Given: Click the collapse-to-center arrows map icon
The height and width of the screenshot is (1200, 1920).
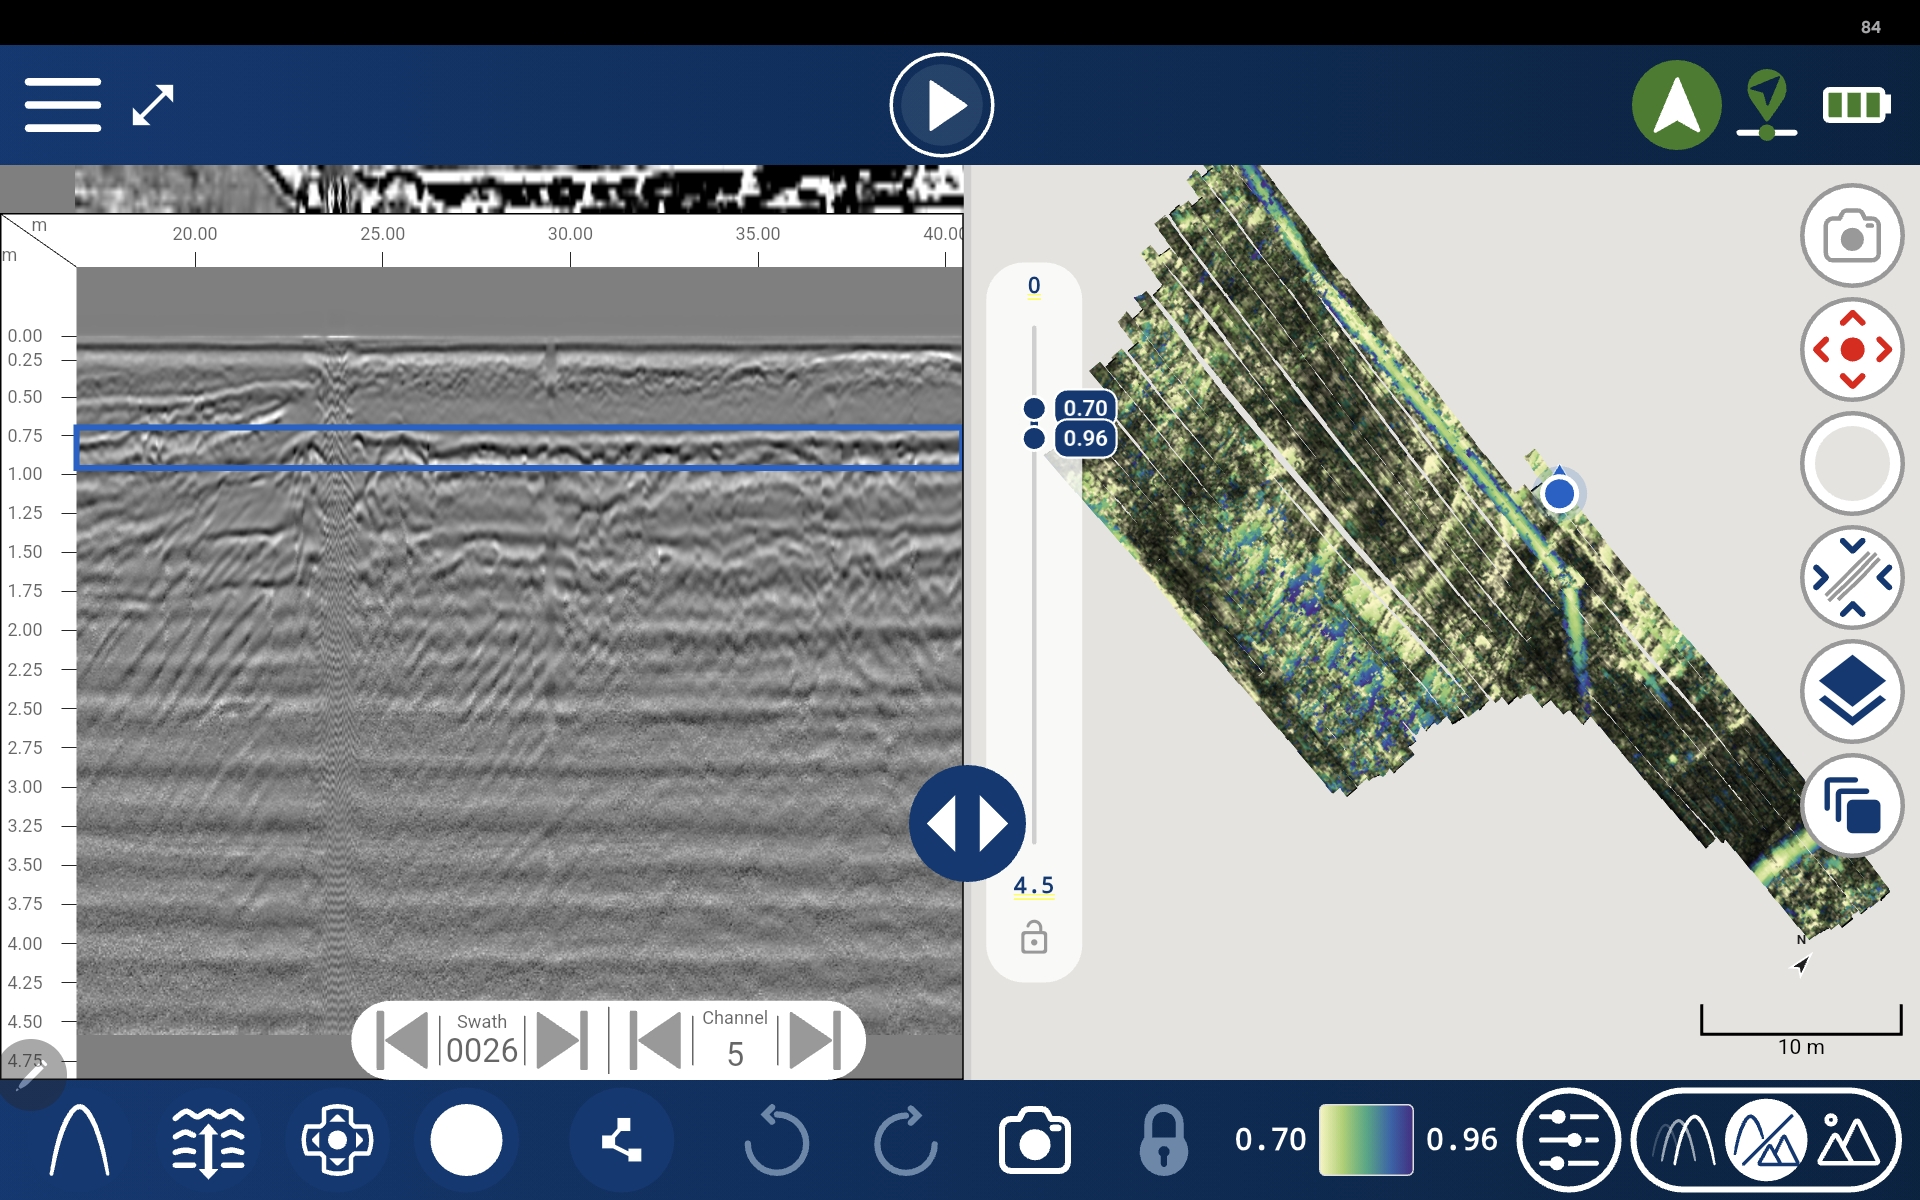Looking at the screenshot, I should pyautogui.click(x=1852, y=578).
